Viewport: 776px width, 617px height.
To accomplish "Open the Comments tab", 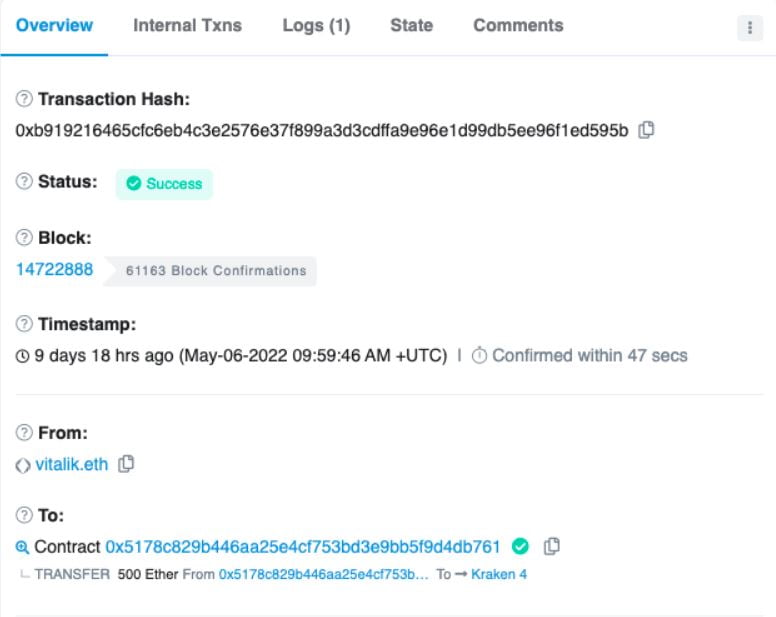I will (518, 26).
